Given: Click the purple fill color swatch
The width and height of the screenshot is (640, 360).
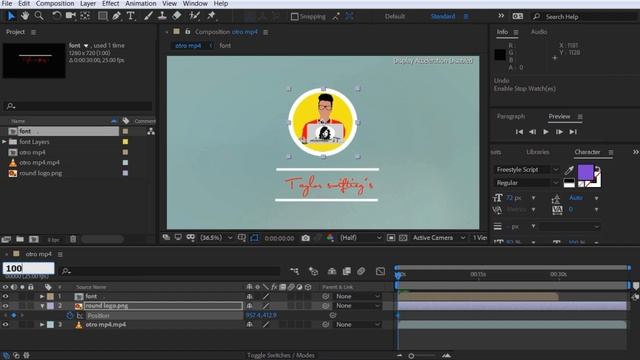Looking at the screenshot, I should pos(585,173).
